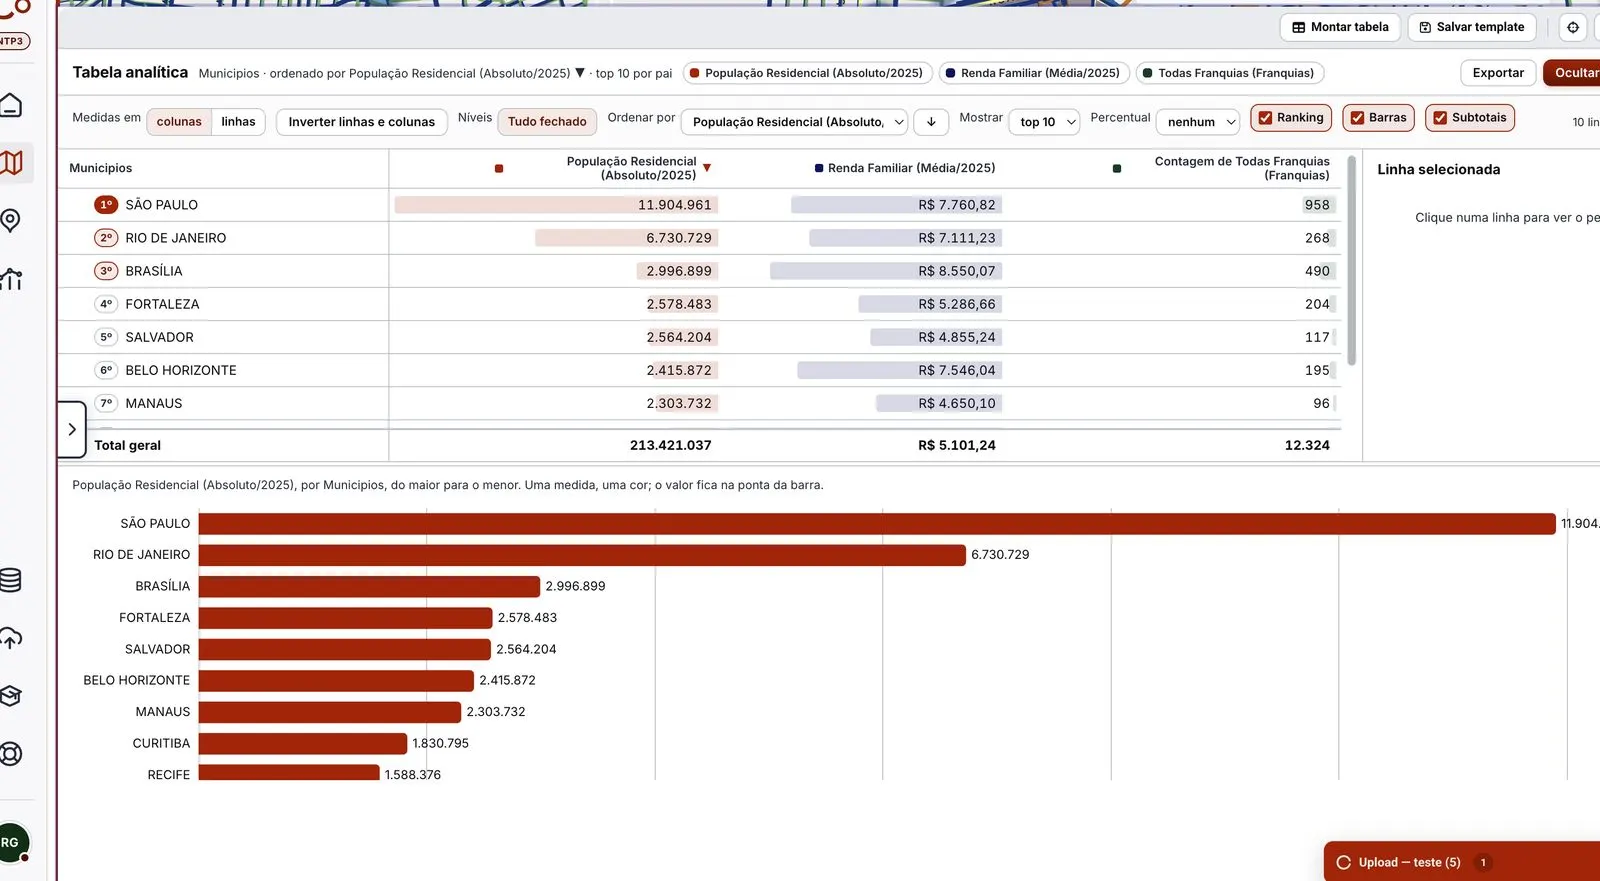This screenshot has height=881, width=1600.
Task: Switch measures to colunas
Action: coord(179,122)
